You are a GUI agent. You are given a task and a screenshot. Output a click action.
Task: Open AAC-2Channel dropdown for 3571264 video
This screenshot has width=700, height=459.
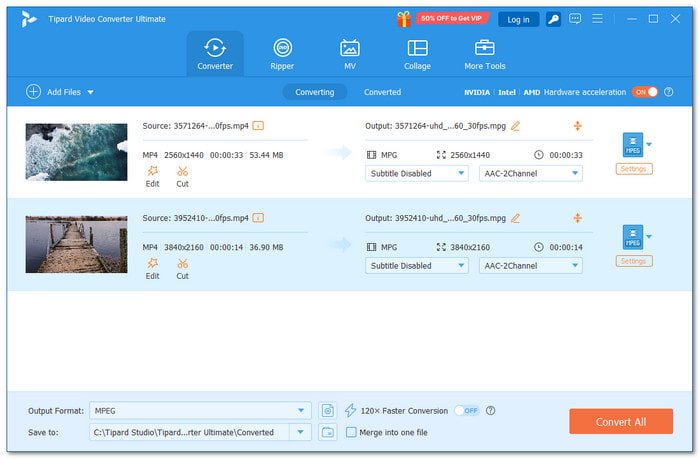tap(530, 173)
